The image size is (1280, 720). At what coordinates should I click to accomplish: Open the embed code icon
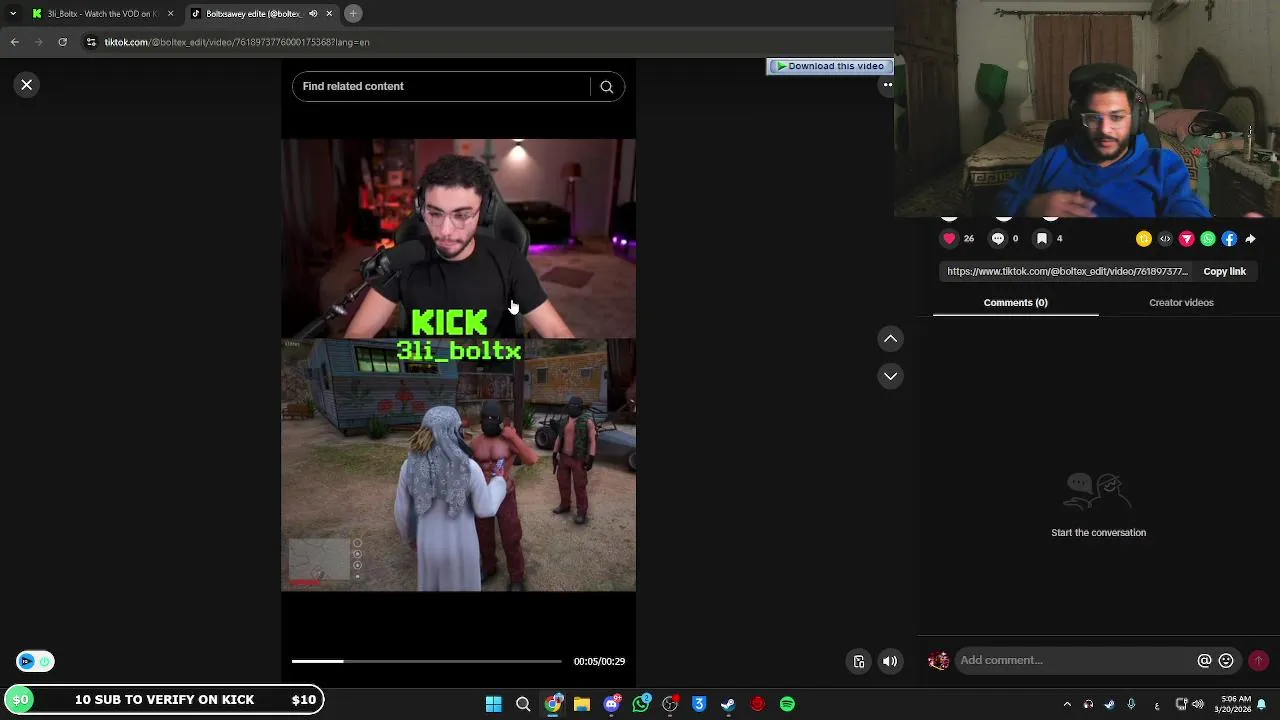click(x=1165, y=239)
